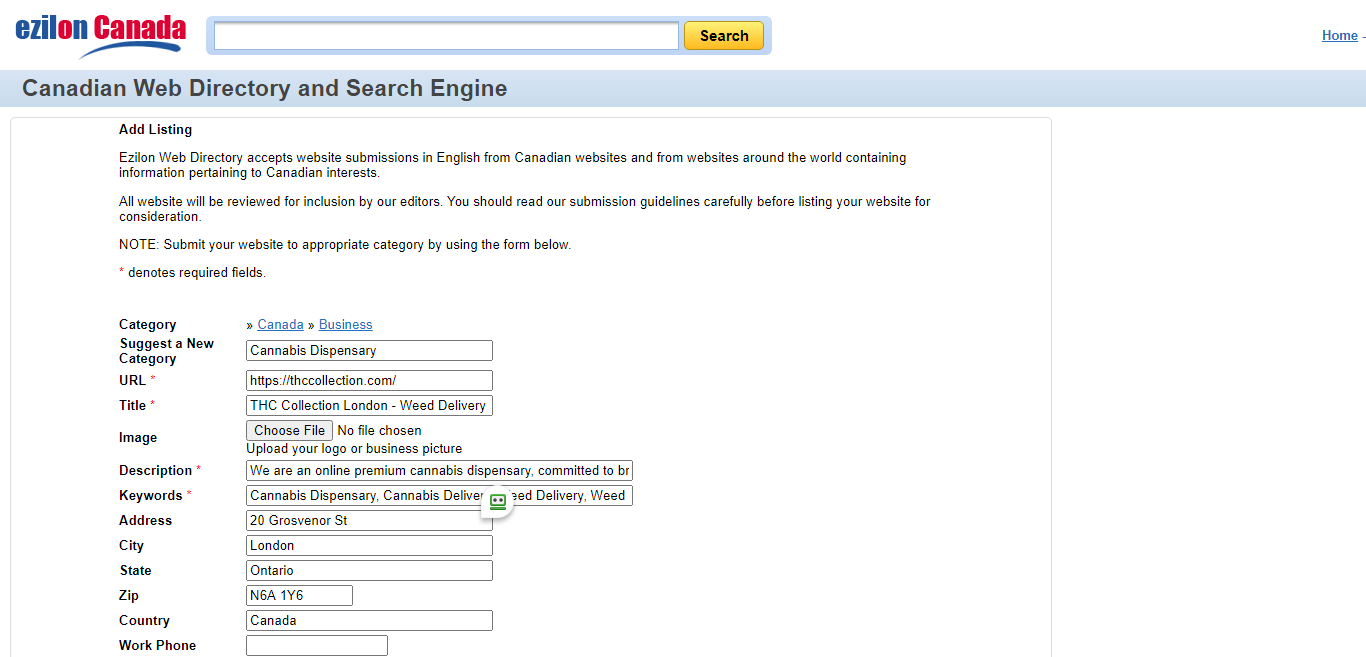Click the yellow Search button

pyautogui.click(x=724, y=36)
